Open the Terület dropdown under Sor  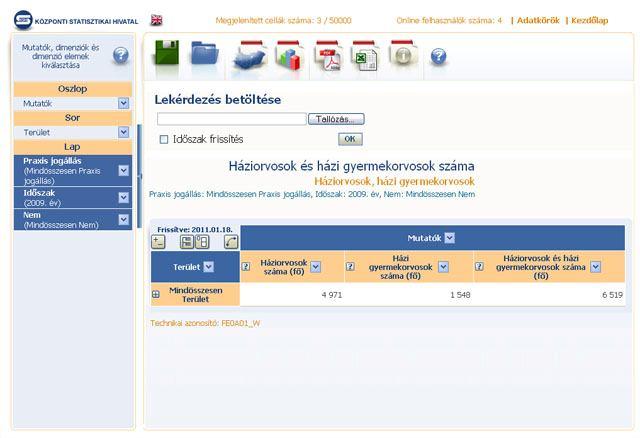(123, 132)
